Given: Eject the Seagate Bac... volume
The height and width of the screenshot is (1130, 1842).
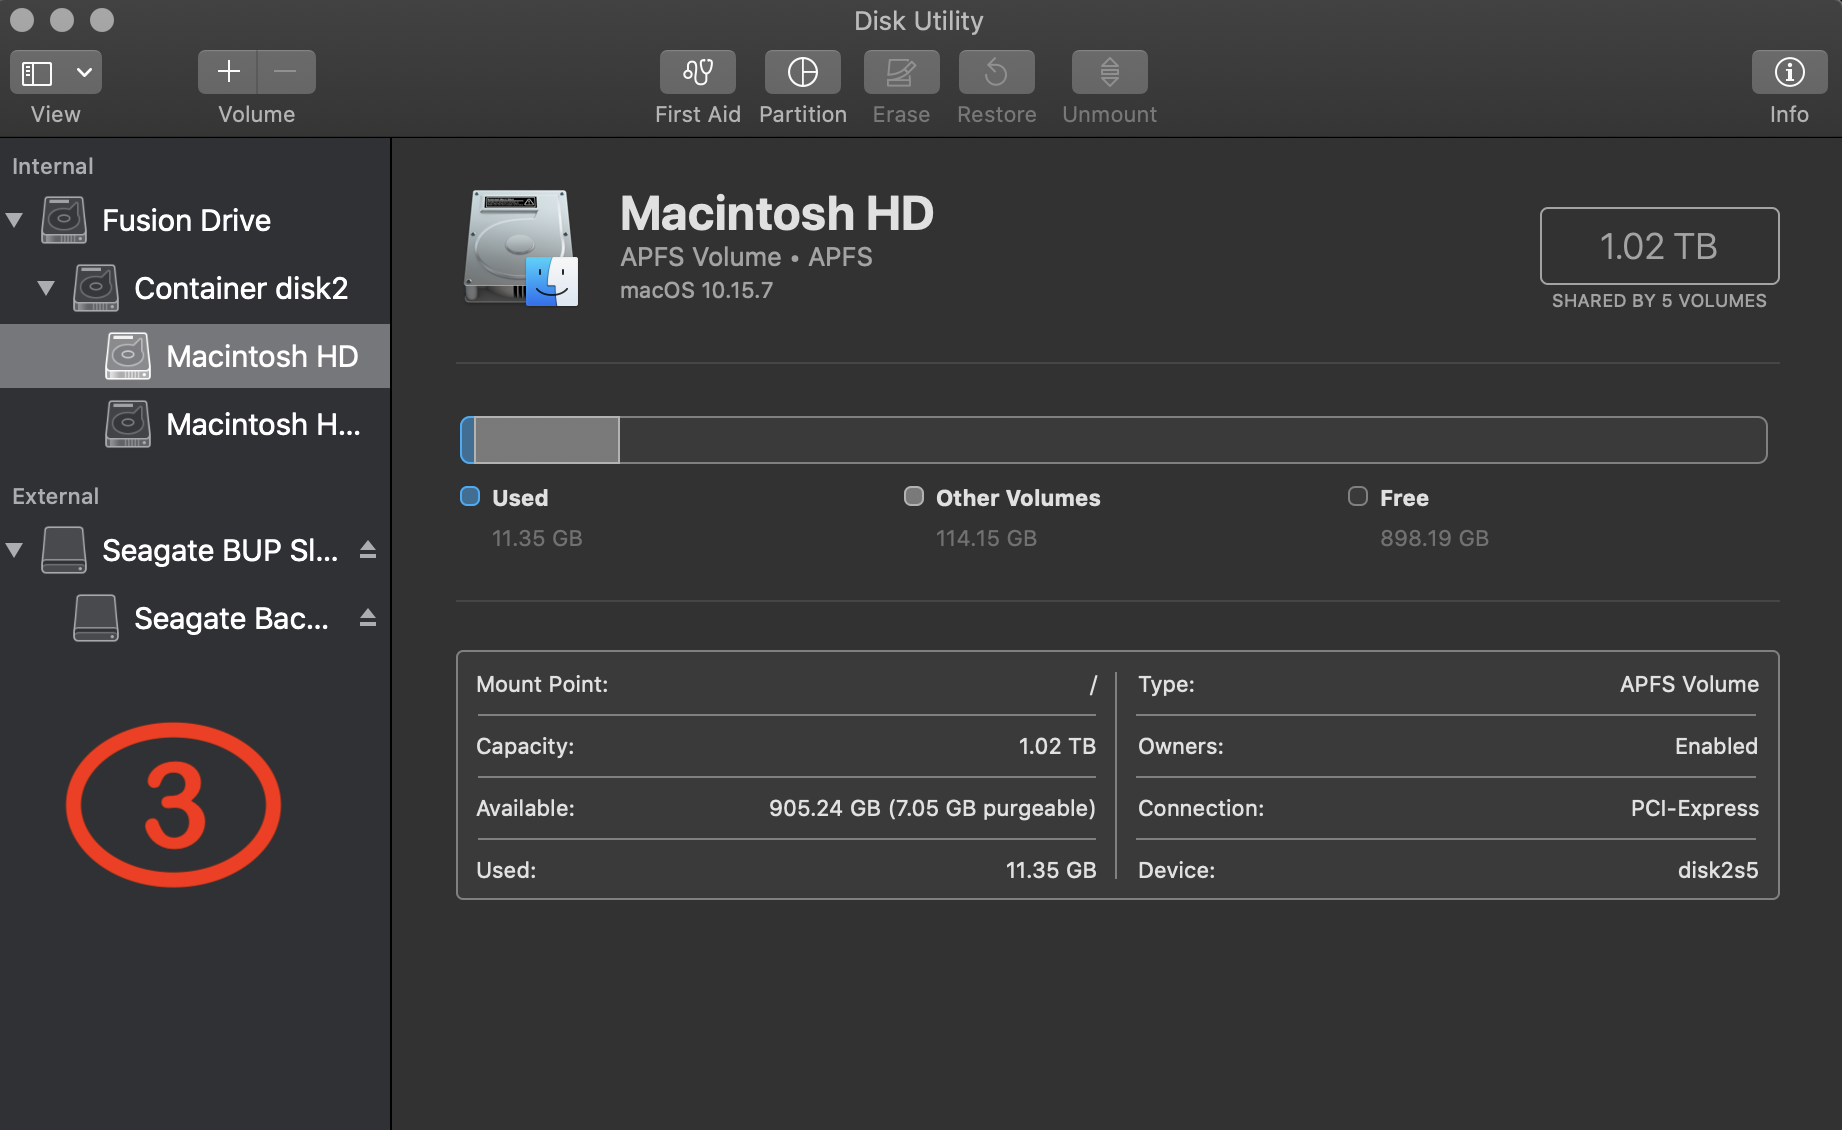Looking at the screenshot, I should (x=368, y=618).
